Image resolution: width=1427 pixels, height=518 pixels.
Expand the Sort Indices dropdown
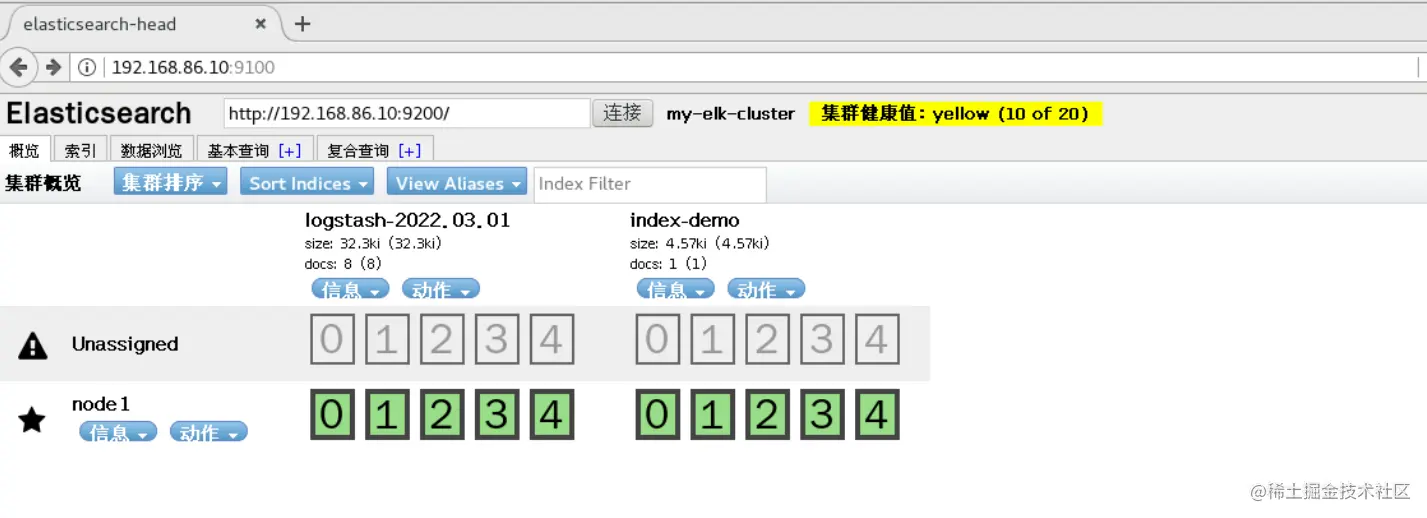pyautogui.click(x=307, y=183)
